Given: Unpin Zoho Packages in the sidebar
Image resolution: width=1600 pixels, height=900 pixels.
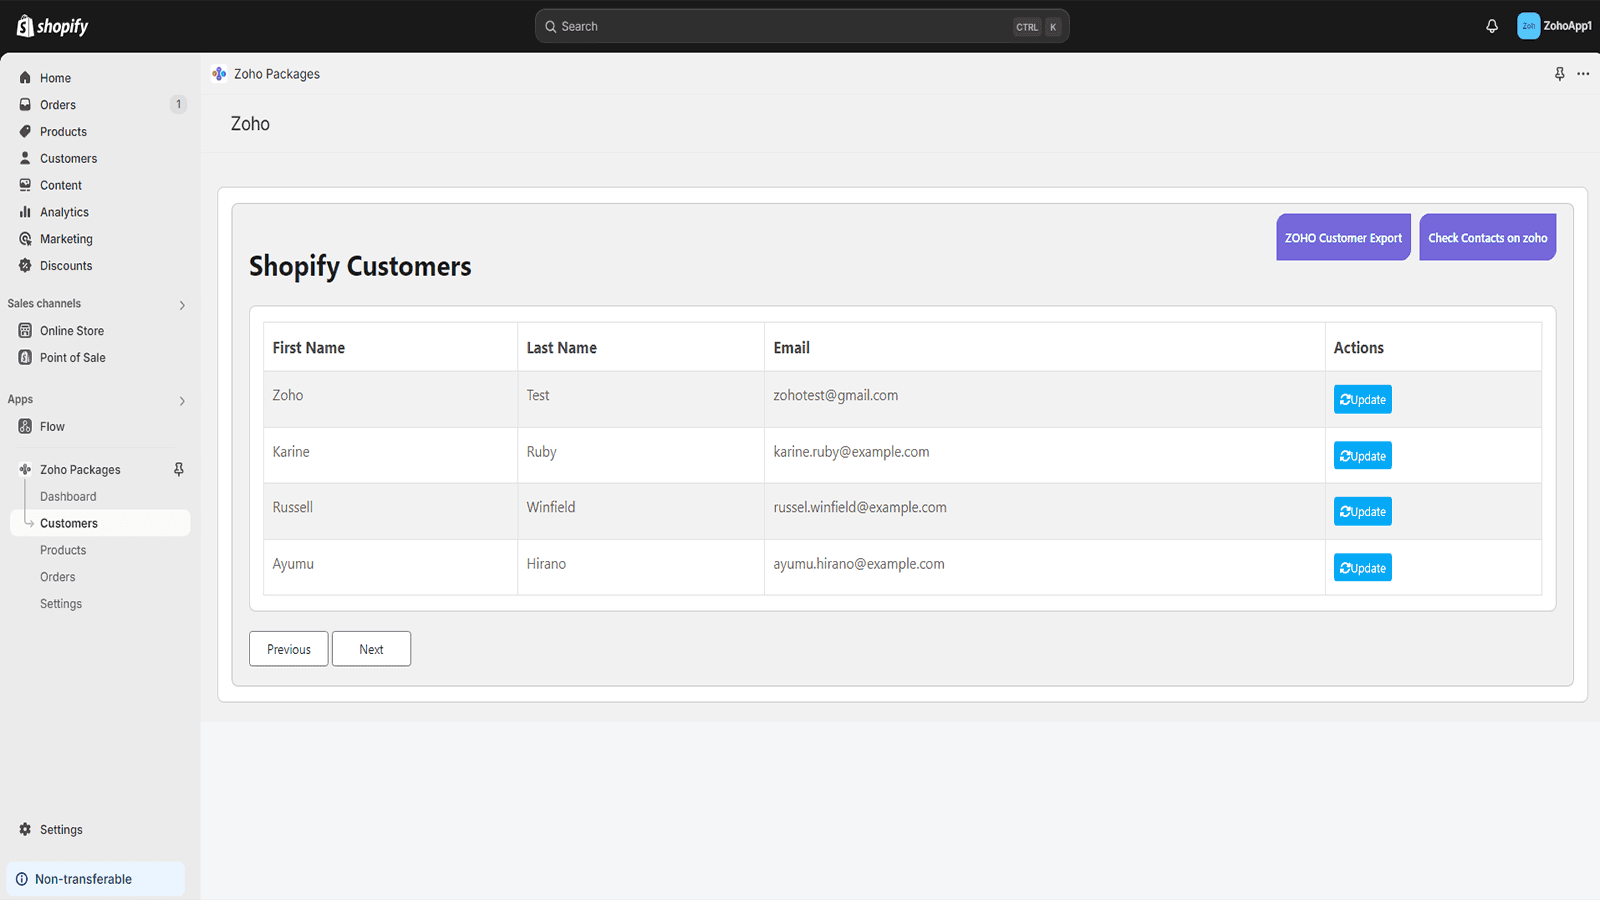Looking at the screenshot, I should (179, 469).
